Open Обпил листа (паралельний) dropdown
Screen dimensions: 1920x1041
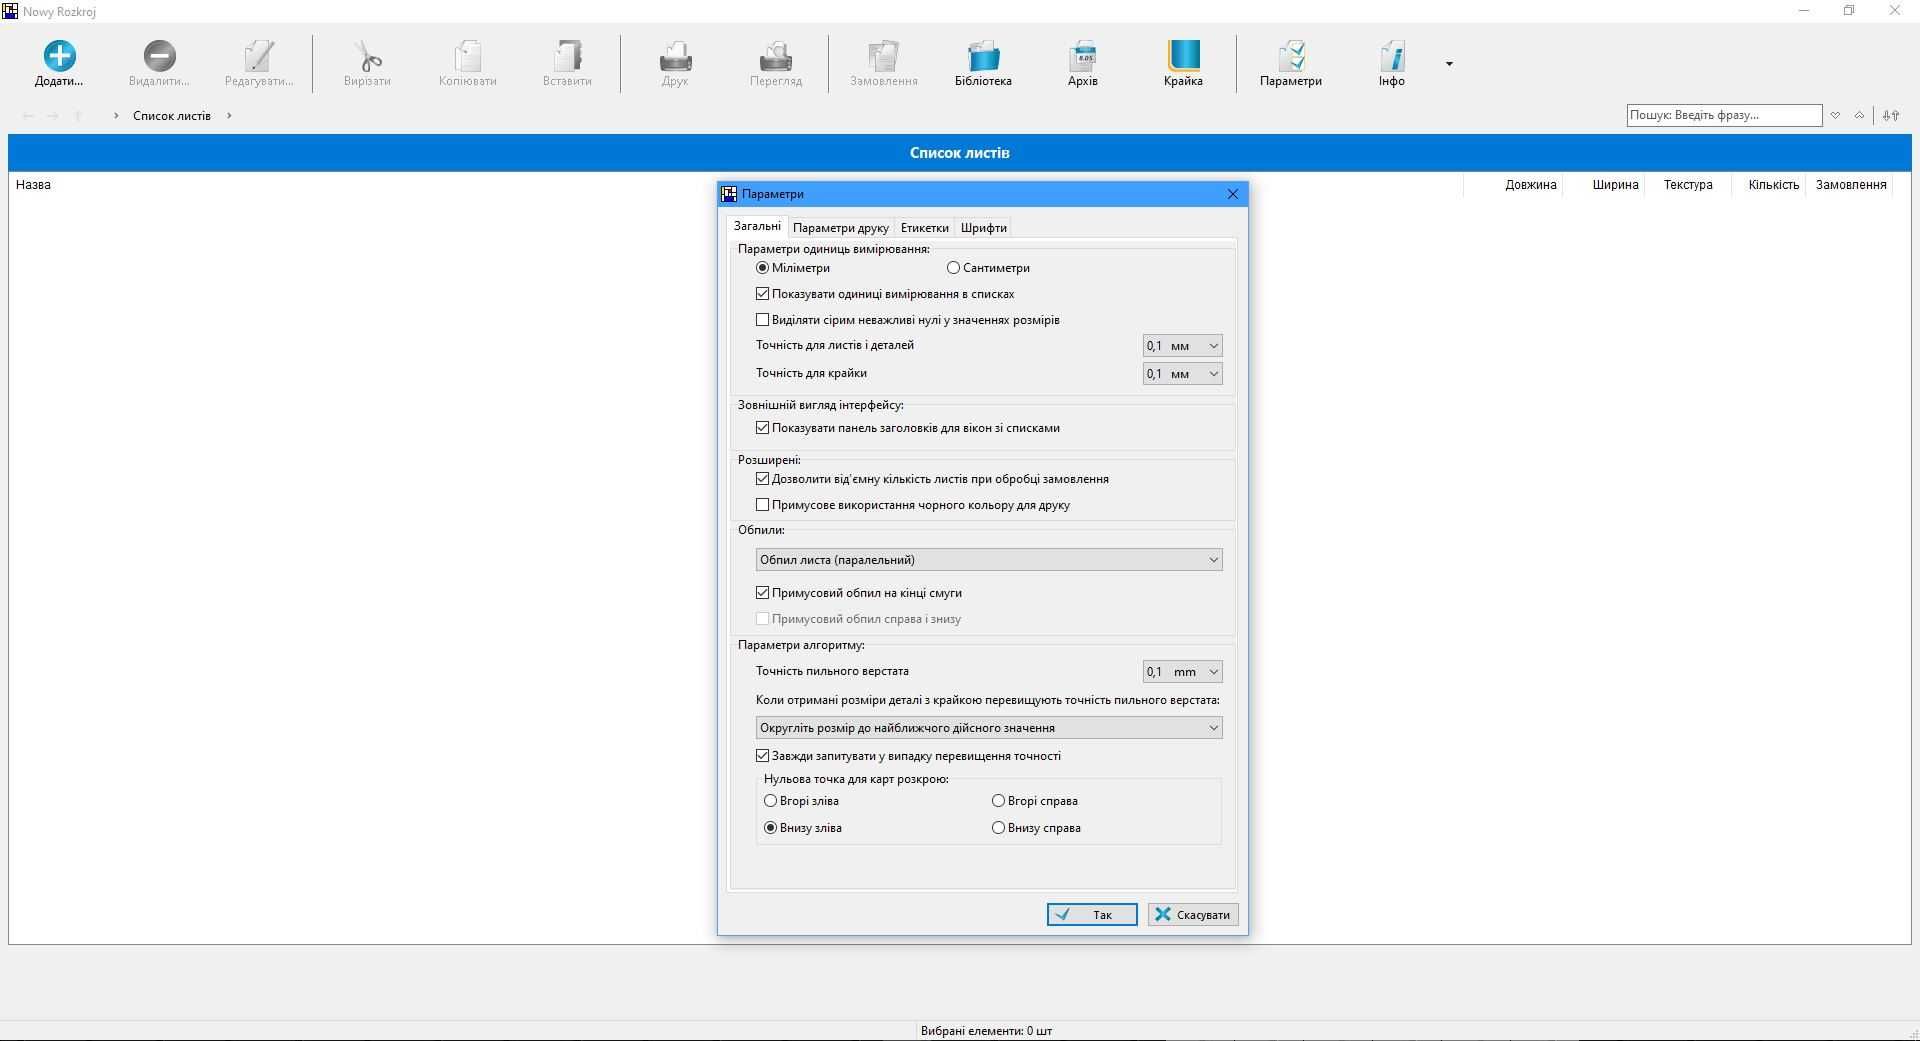989,560
